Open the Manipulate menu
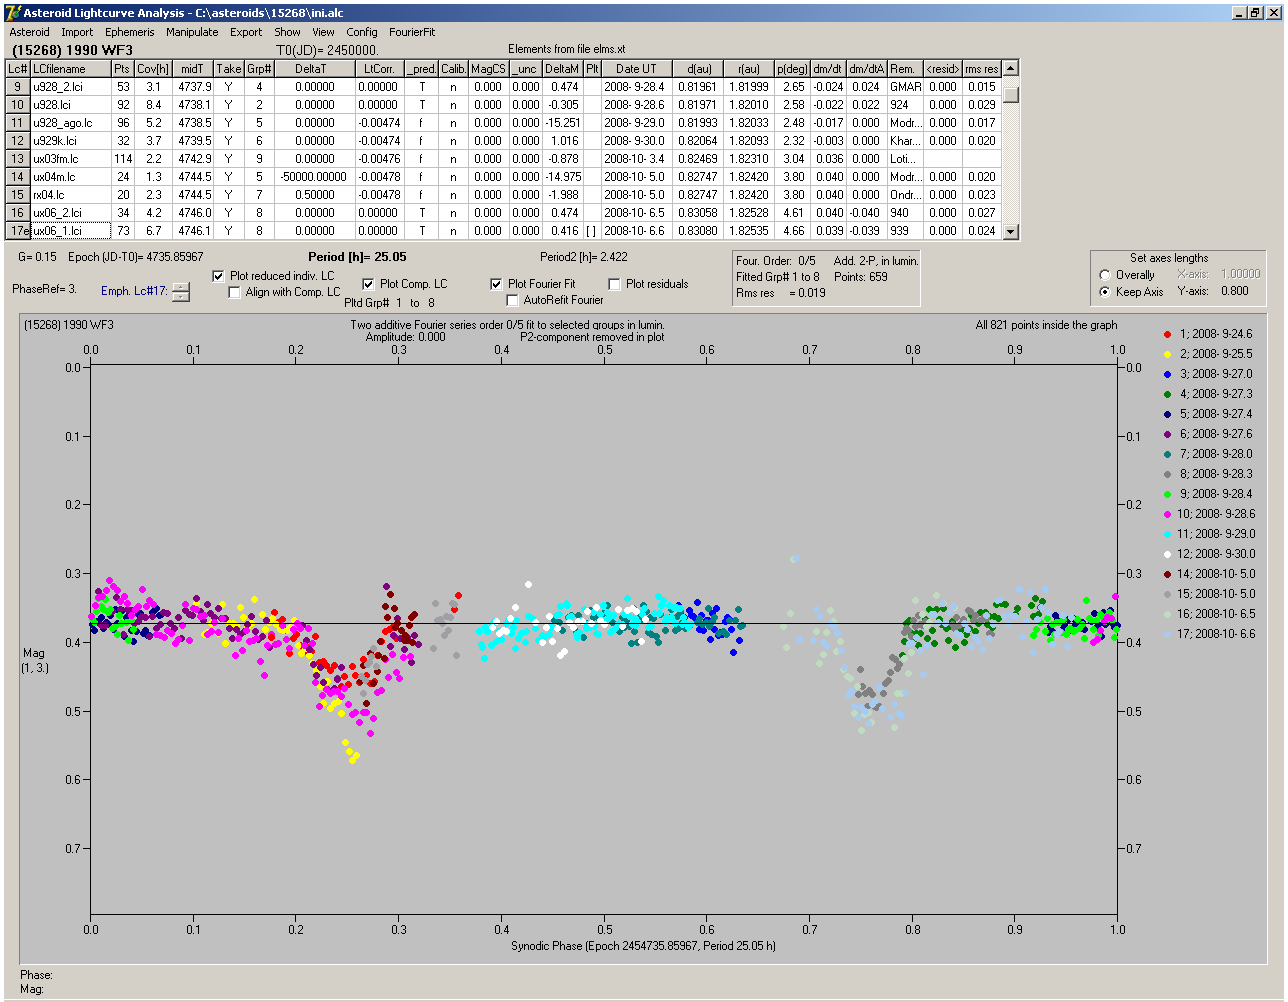1288x1002 pixels. tap(192, 32)
